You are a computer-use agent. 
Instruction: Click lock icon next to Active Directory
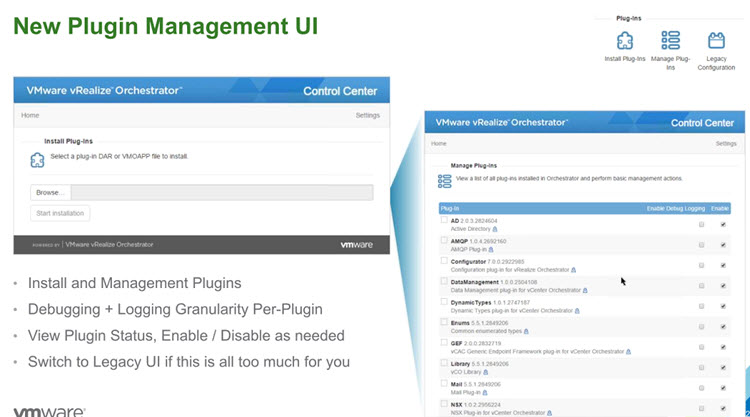click(495, 229)
